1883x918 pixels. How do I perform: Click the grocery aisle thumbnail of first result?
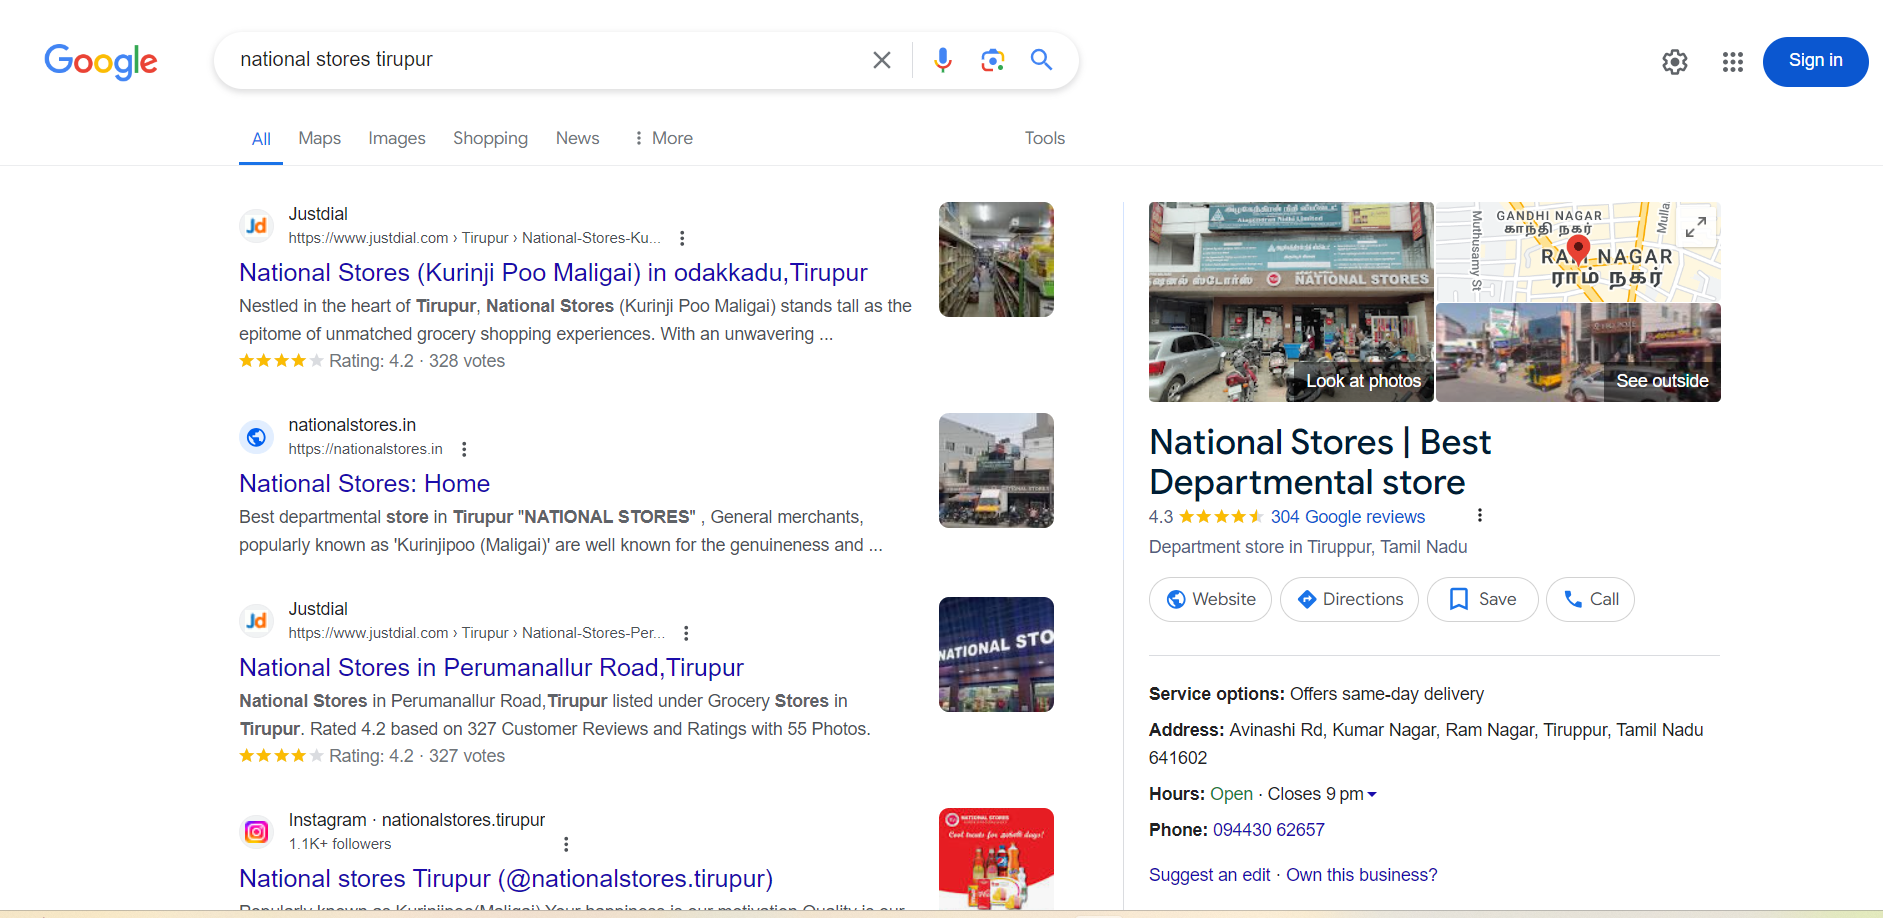(x=996, y=259)
